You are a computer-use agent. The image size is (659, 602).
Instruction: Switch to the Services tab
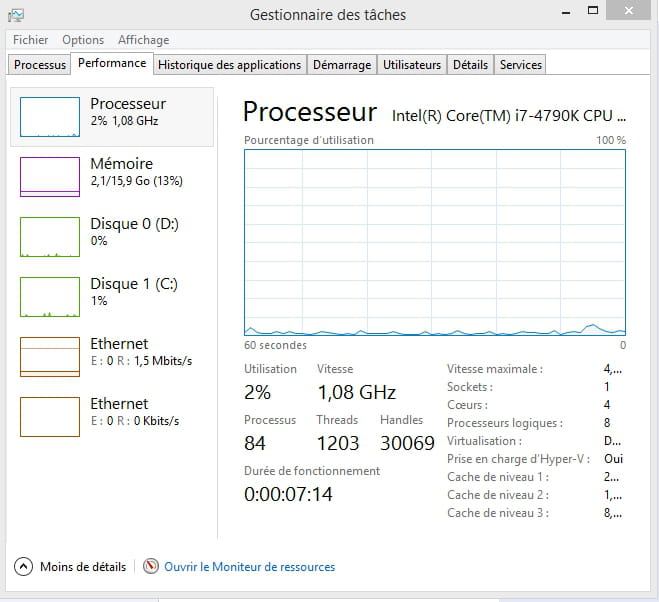click(520, 65)
